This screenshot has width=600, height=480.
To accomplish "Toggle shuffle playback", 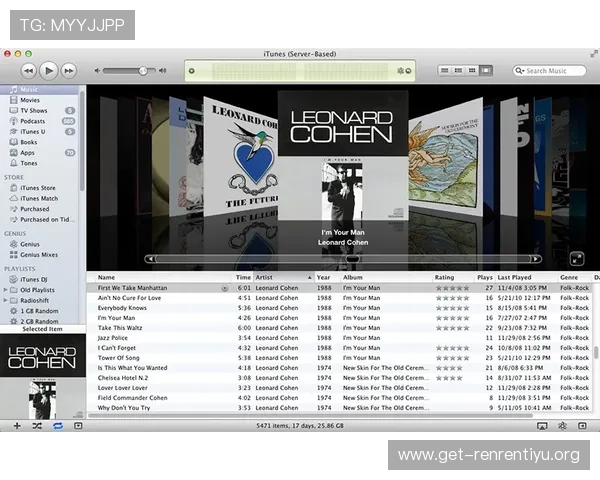I will pos(37,426).
